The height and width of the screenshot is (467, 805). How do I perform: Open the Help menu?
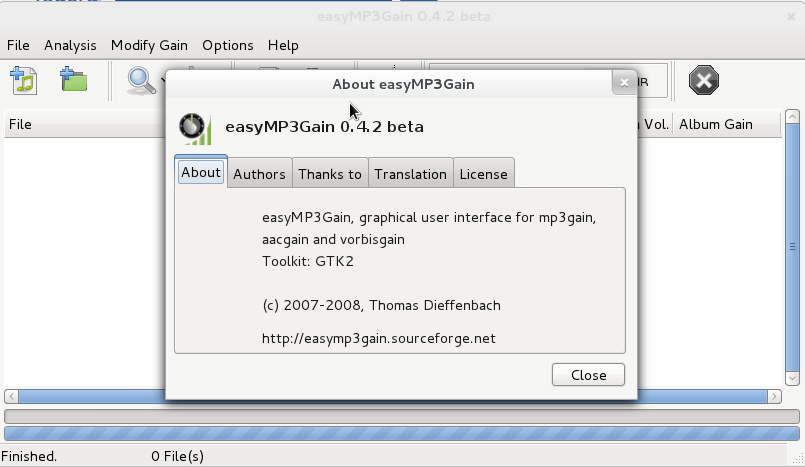tap(283, 45)
